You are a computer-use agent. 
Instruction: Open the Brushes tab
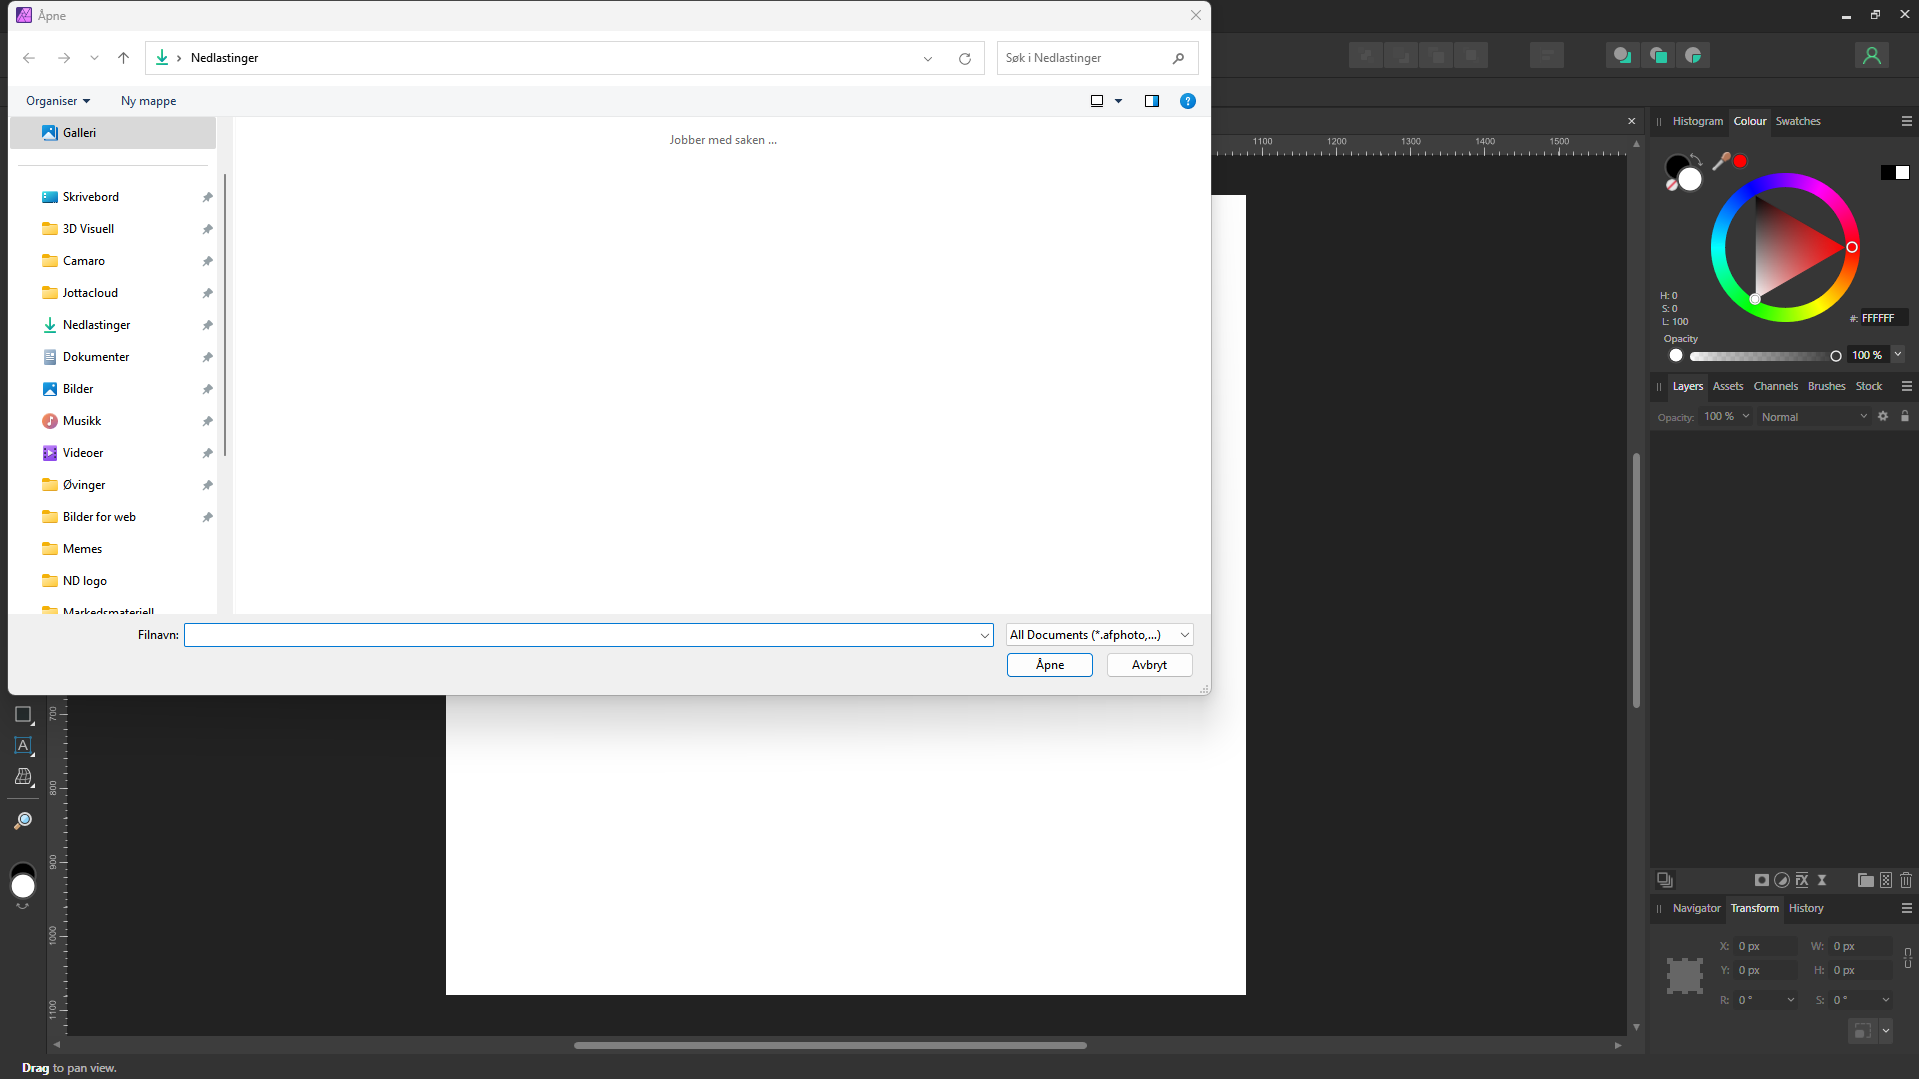[1827, 386]
